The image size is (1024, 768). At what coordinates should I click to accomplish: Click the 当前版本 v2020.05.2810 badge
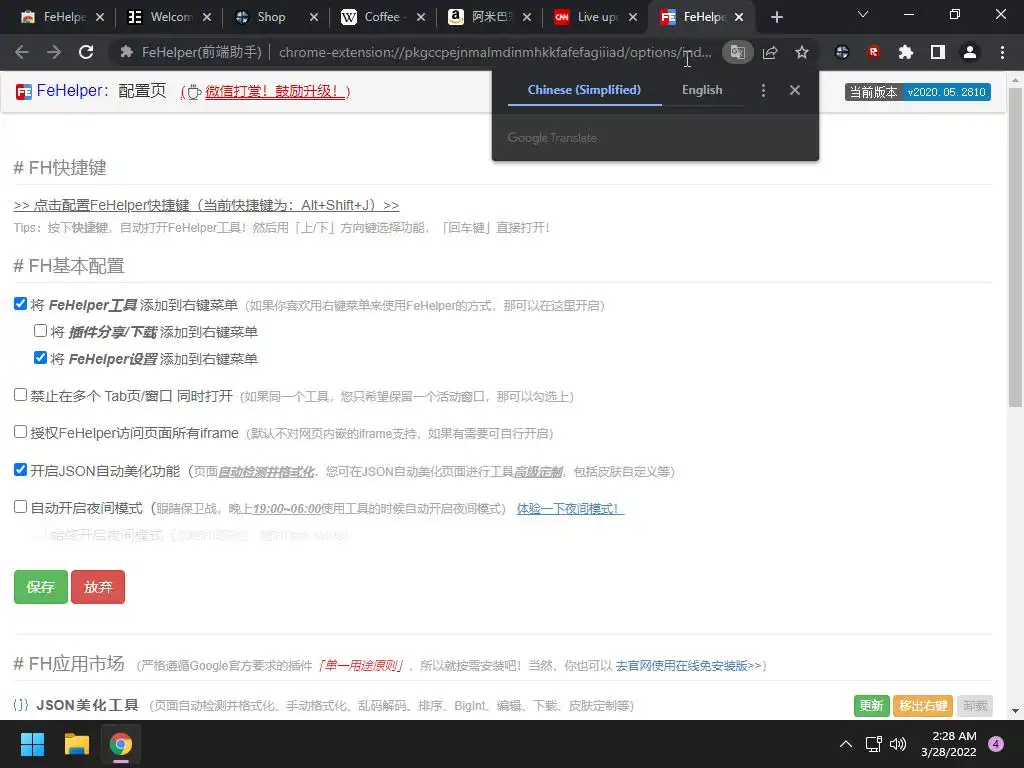tap(918, 92)
